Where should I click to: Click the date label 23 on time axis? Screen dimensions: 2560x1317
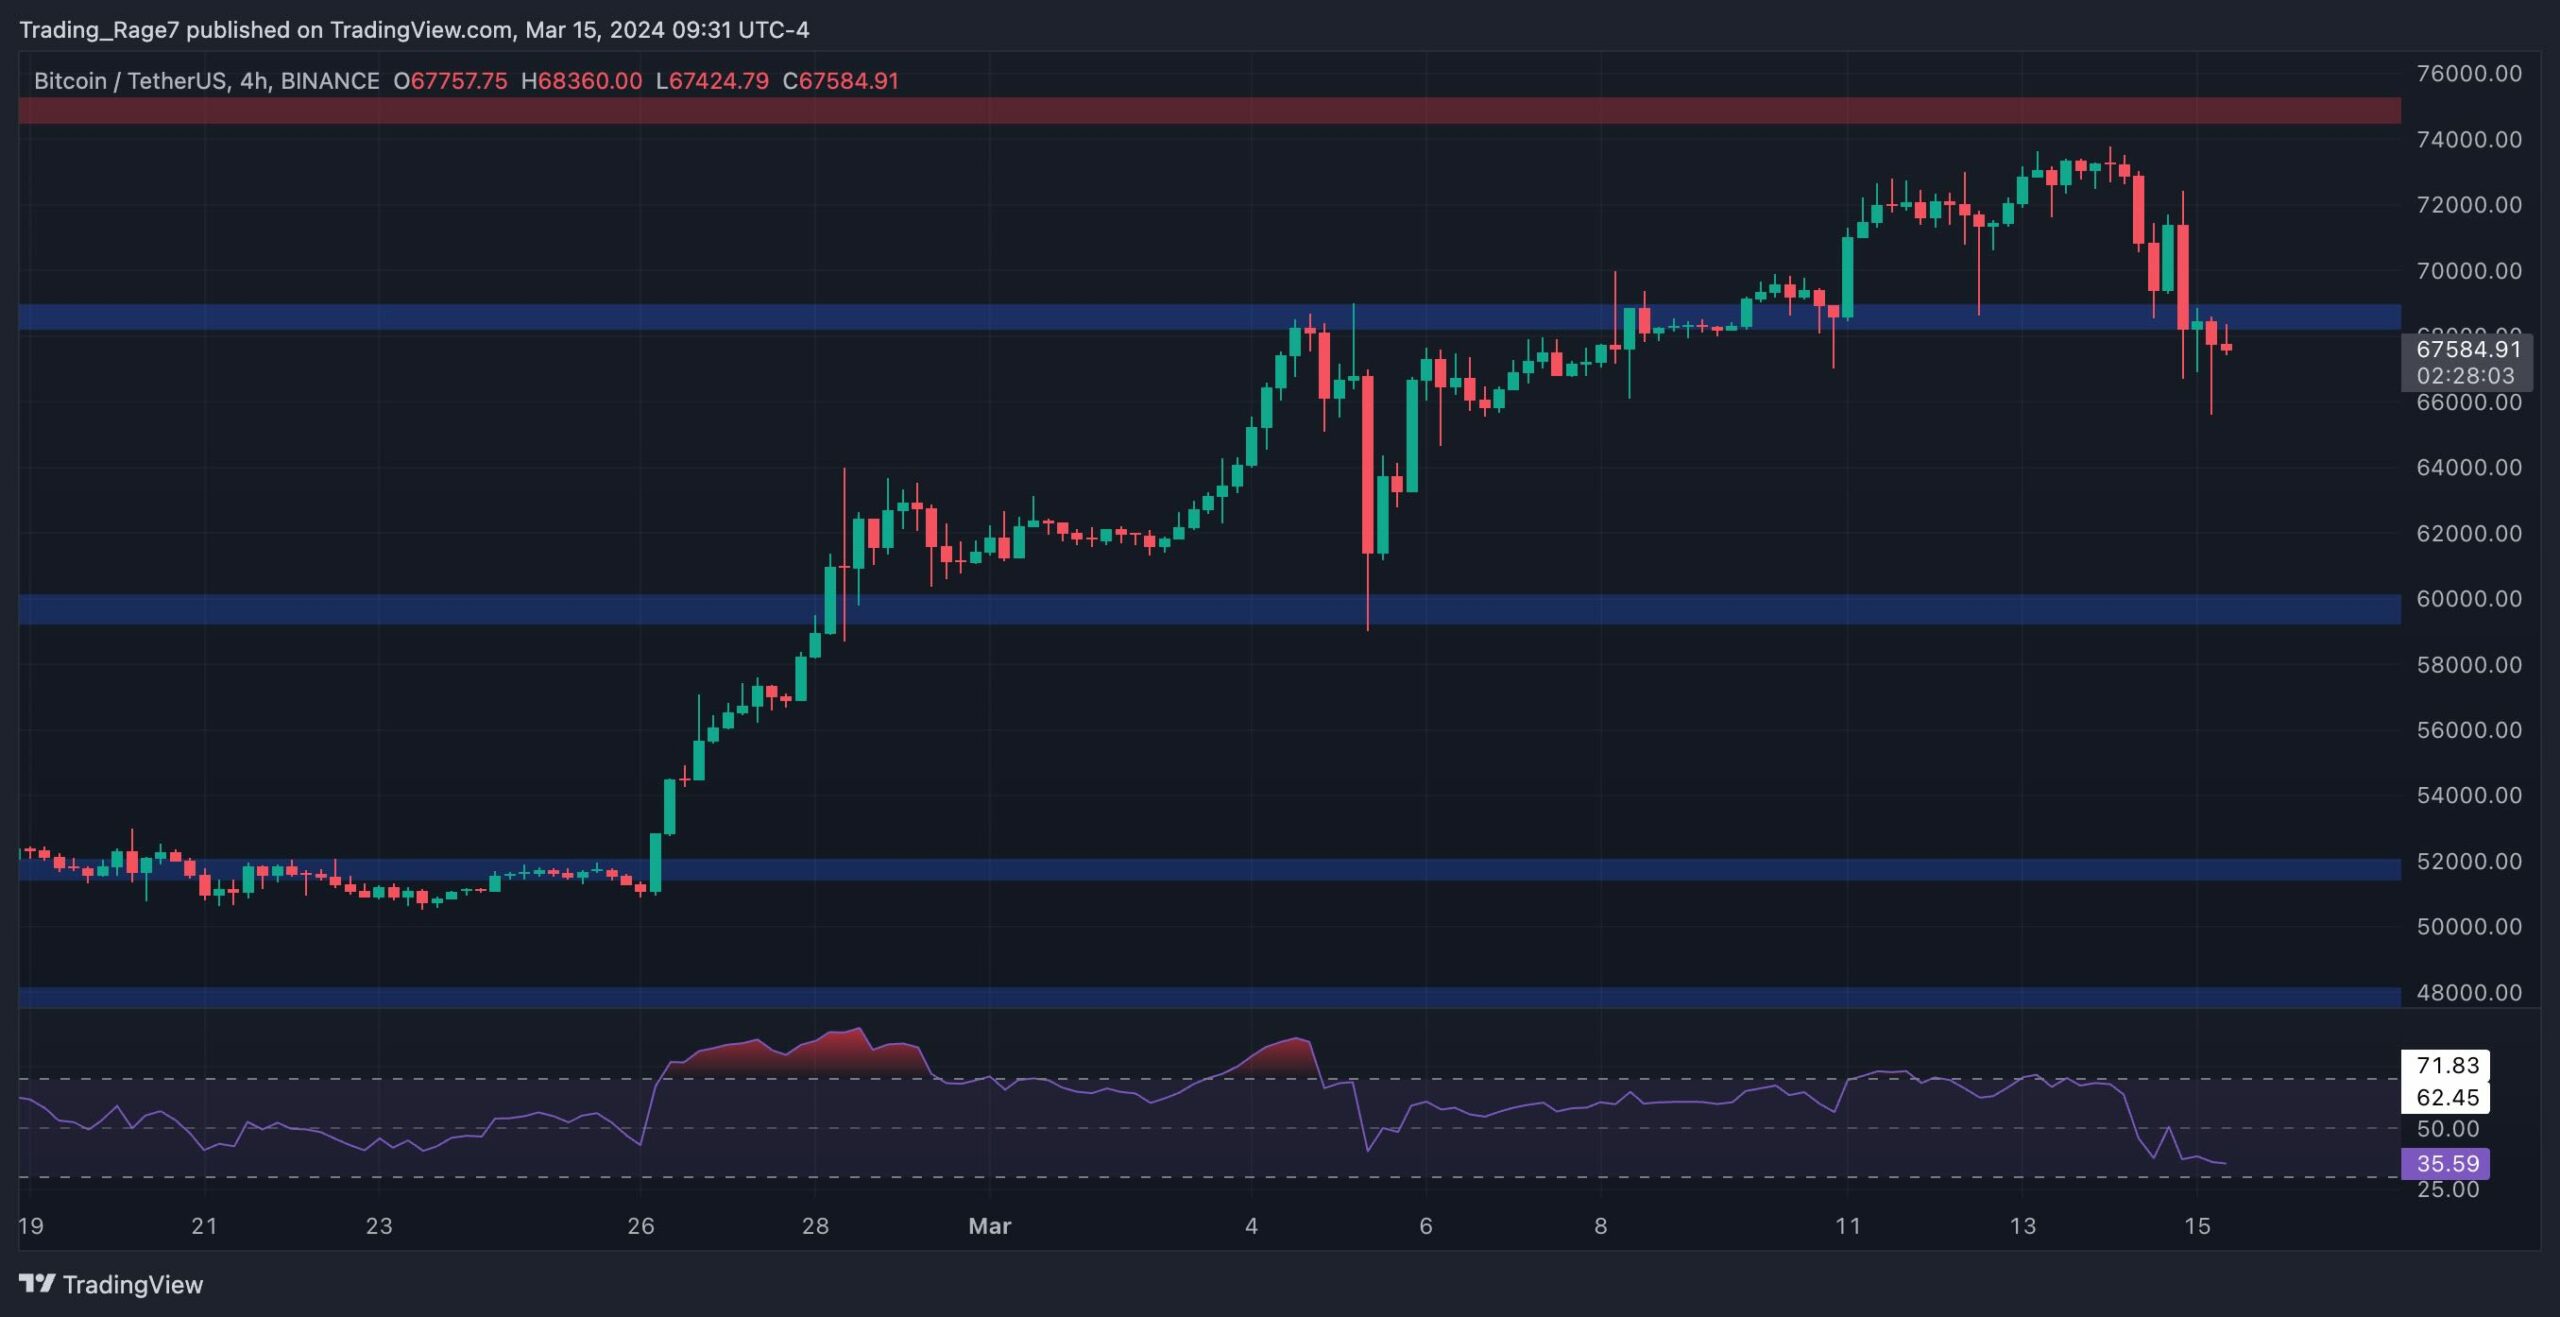point(379,1226)
